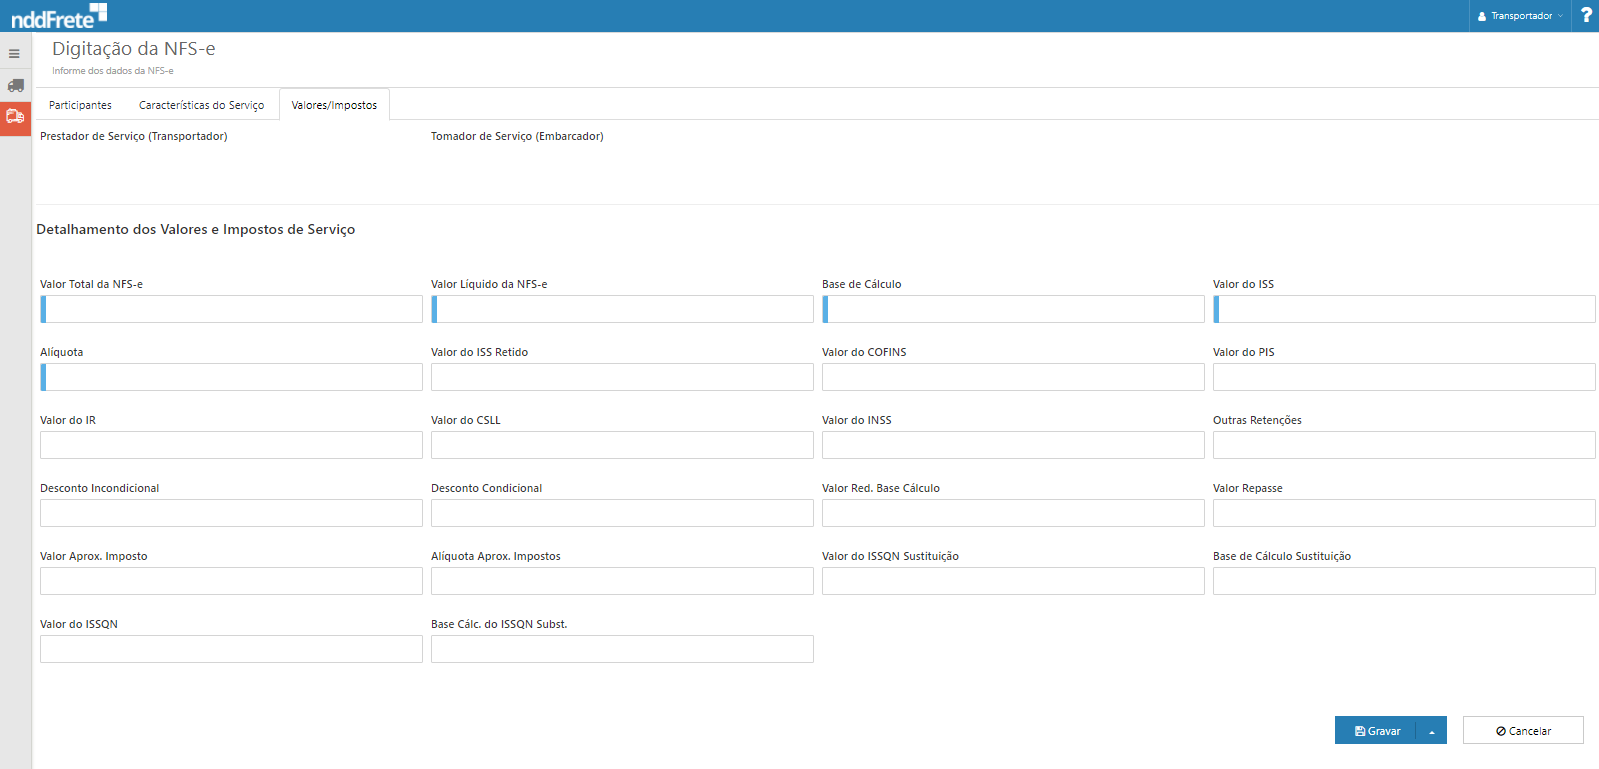Focus the Valor do COFINS field
Image resolution: width=1599 pixels, height=769 pixels.
(1013, 377)
